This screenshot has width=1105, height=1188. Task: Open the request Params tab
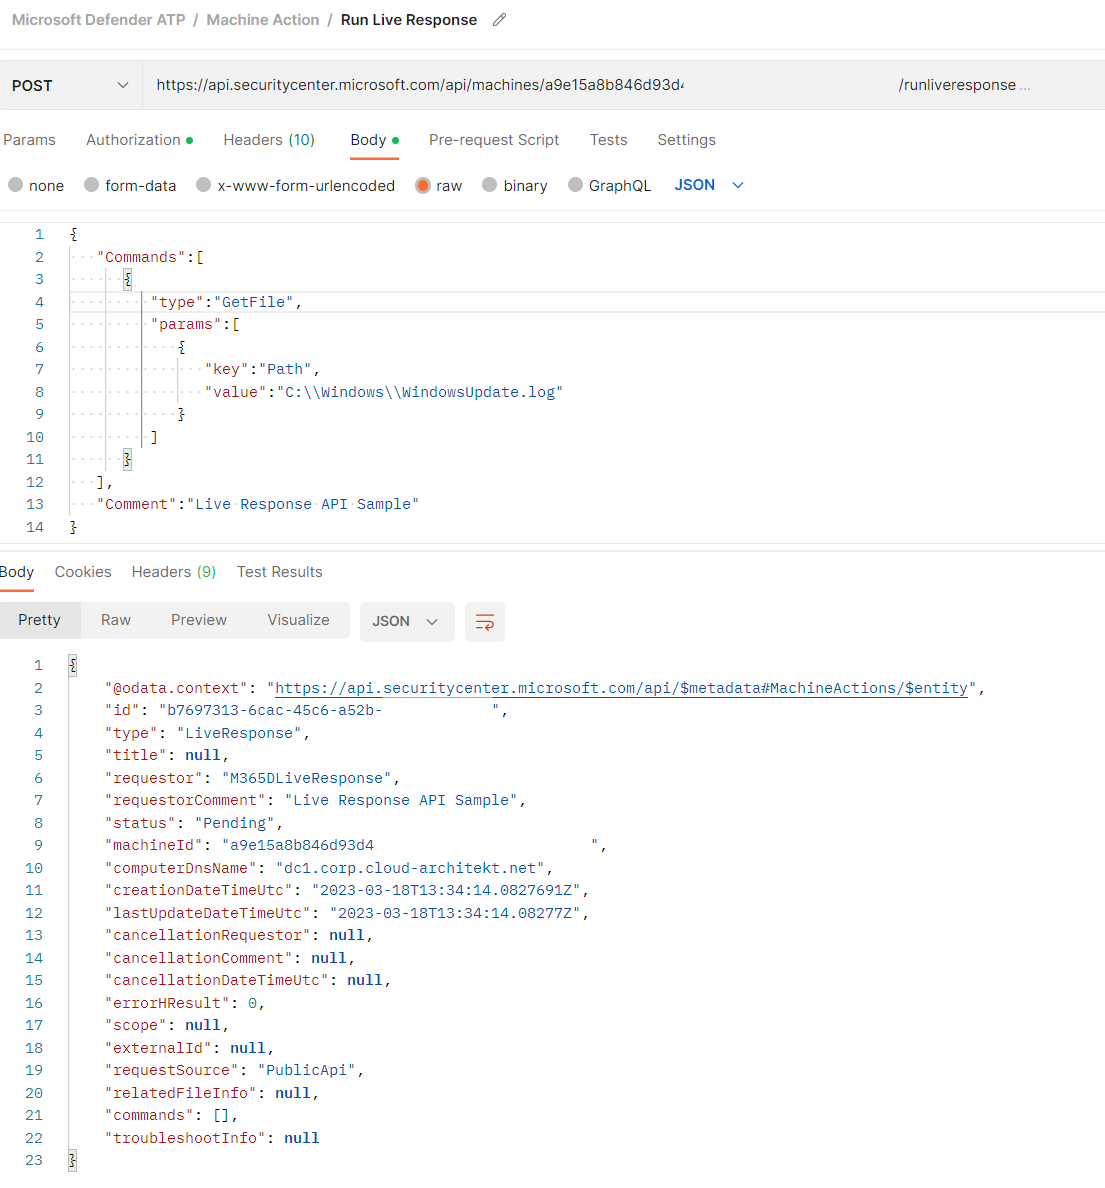click(30, 140)
